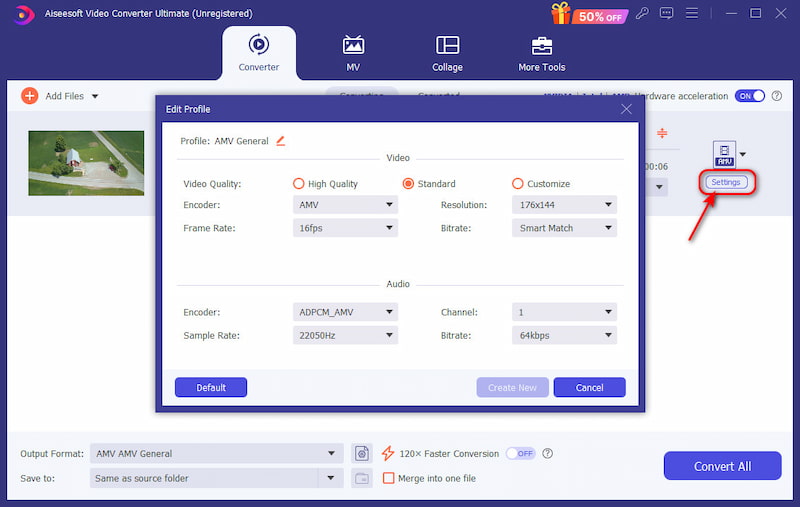Click the hardware acceleration help icon
800x507 pixels.
pos(777,96)
